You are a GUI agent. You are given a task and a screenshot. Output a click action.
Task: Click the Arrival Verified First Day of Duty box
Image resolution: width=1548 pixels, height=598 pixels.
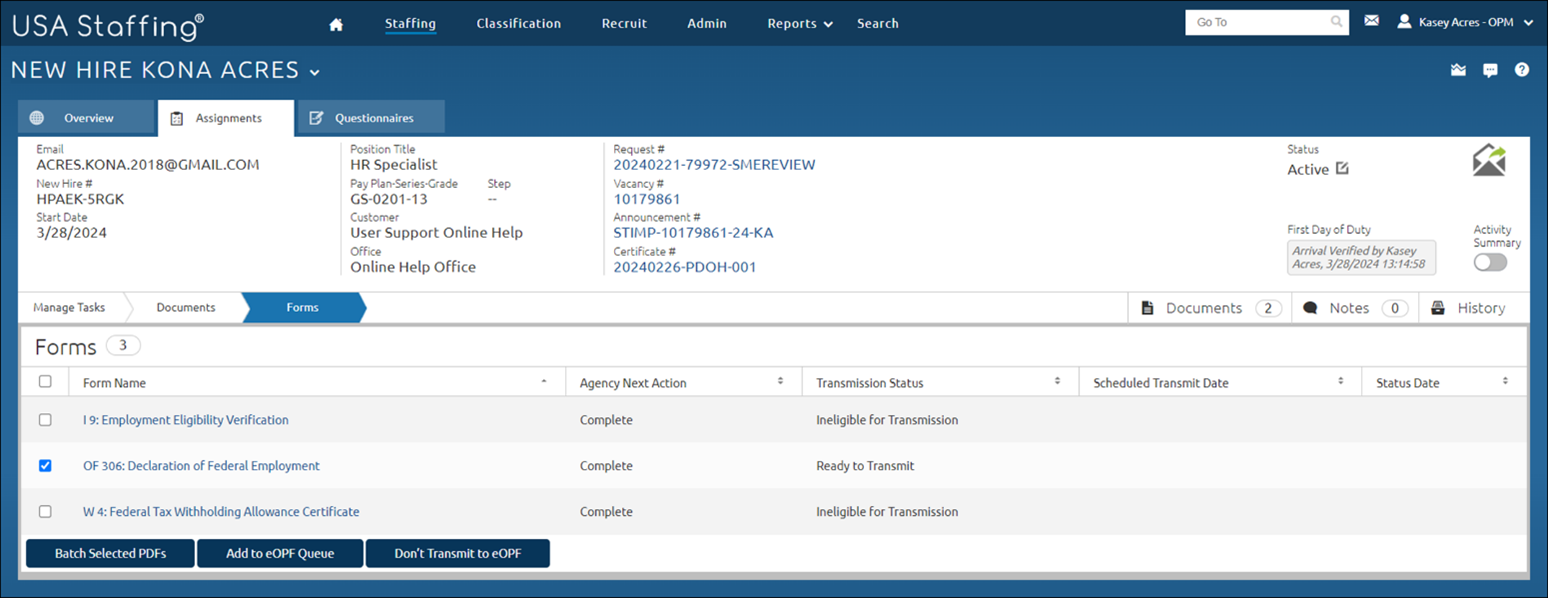(x=1361, y=257)
